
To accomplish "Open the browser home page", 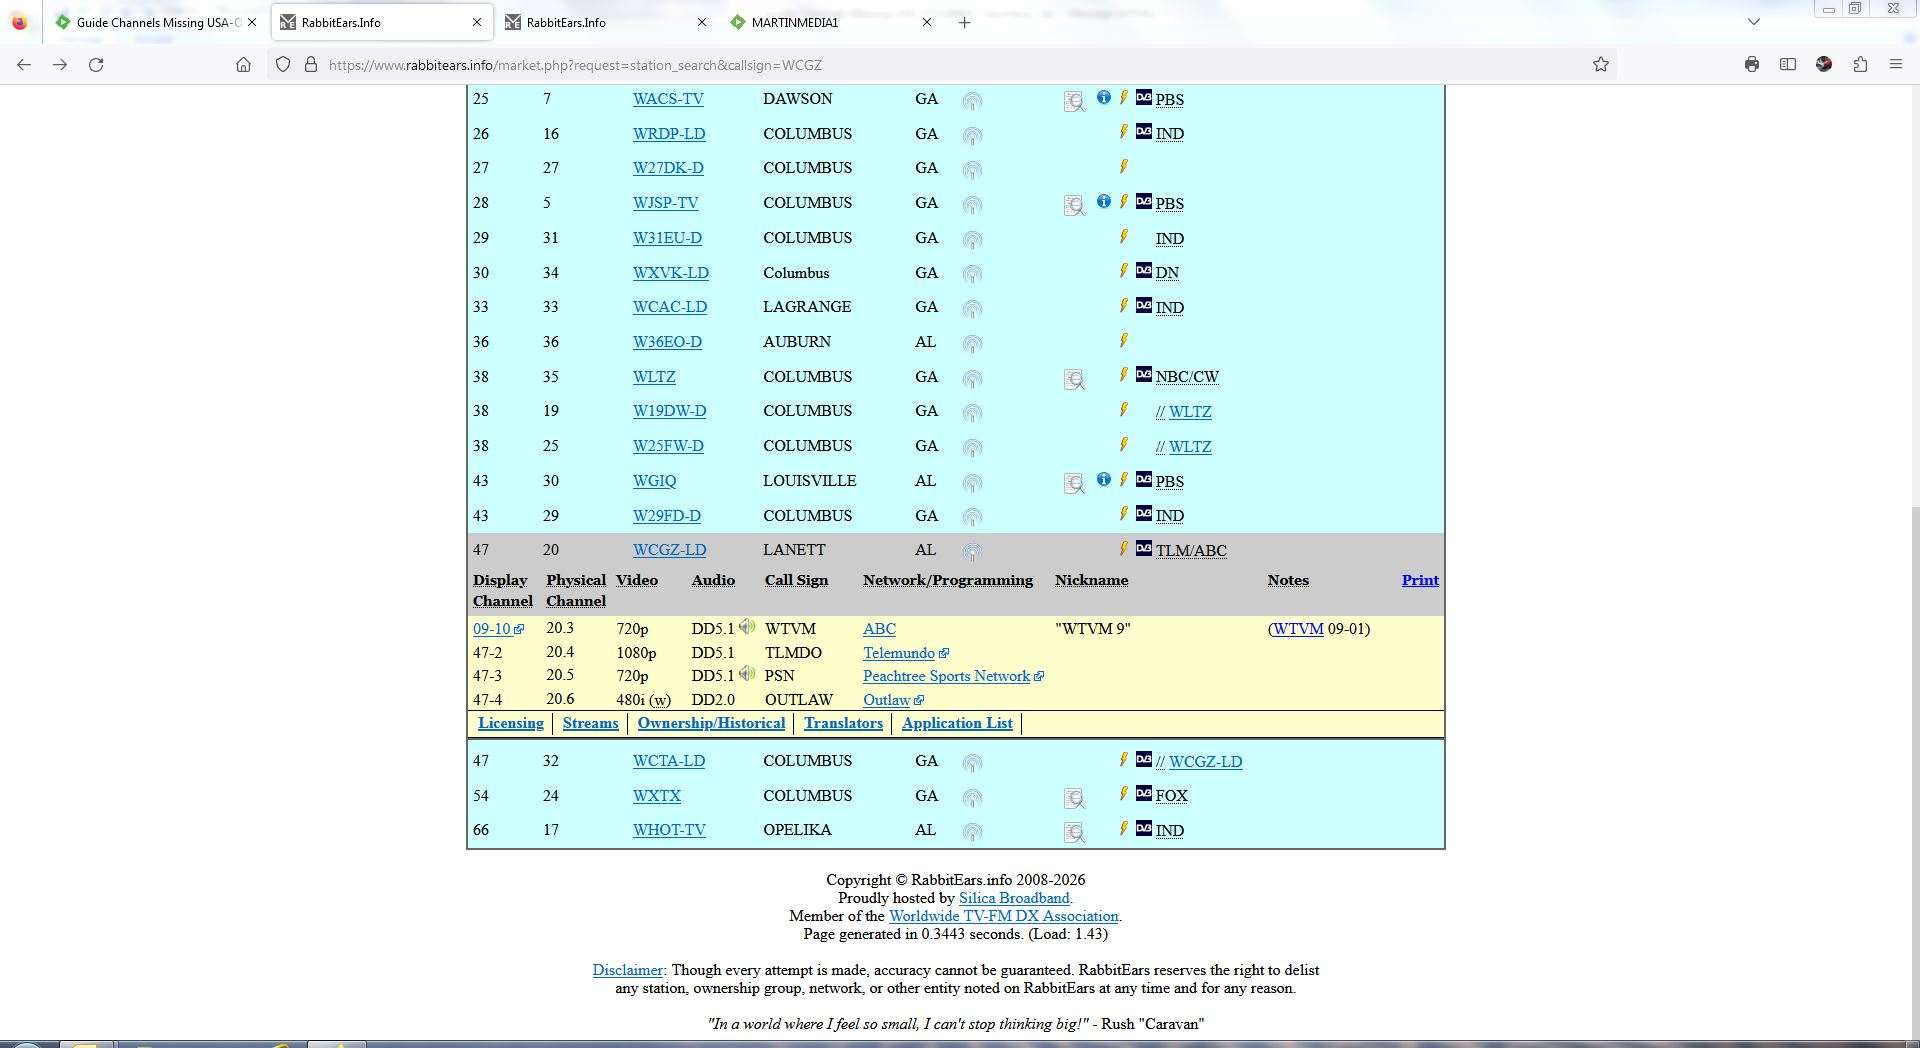I will (243, 65).
